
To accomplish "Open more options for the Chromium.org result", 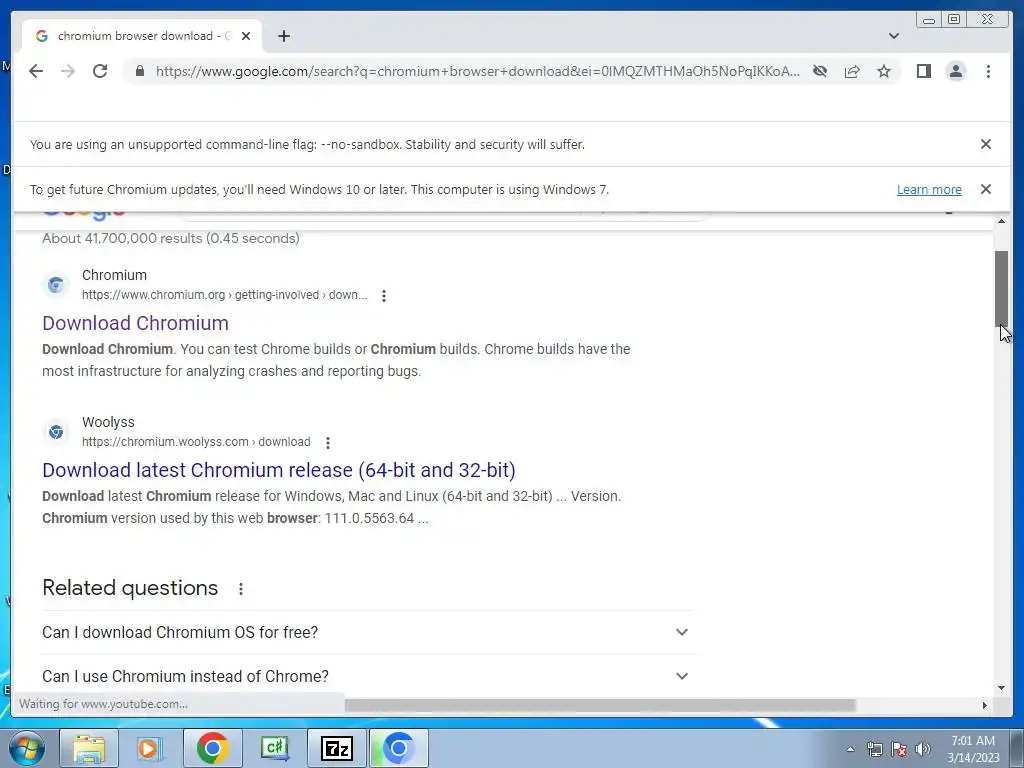I will point(384,295).
